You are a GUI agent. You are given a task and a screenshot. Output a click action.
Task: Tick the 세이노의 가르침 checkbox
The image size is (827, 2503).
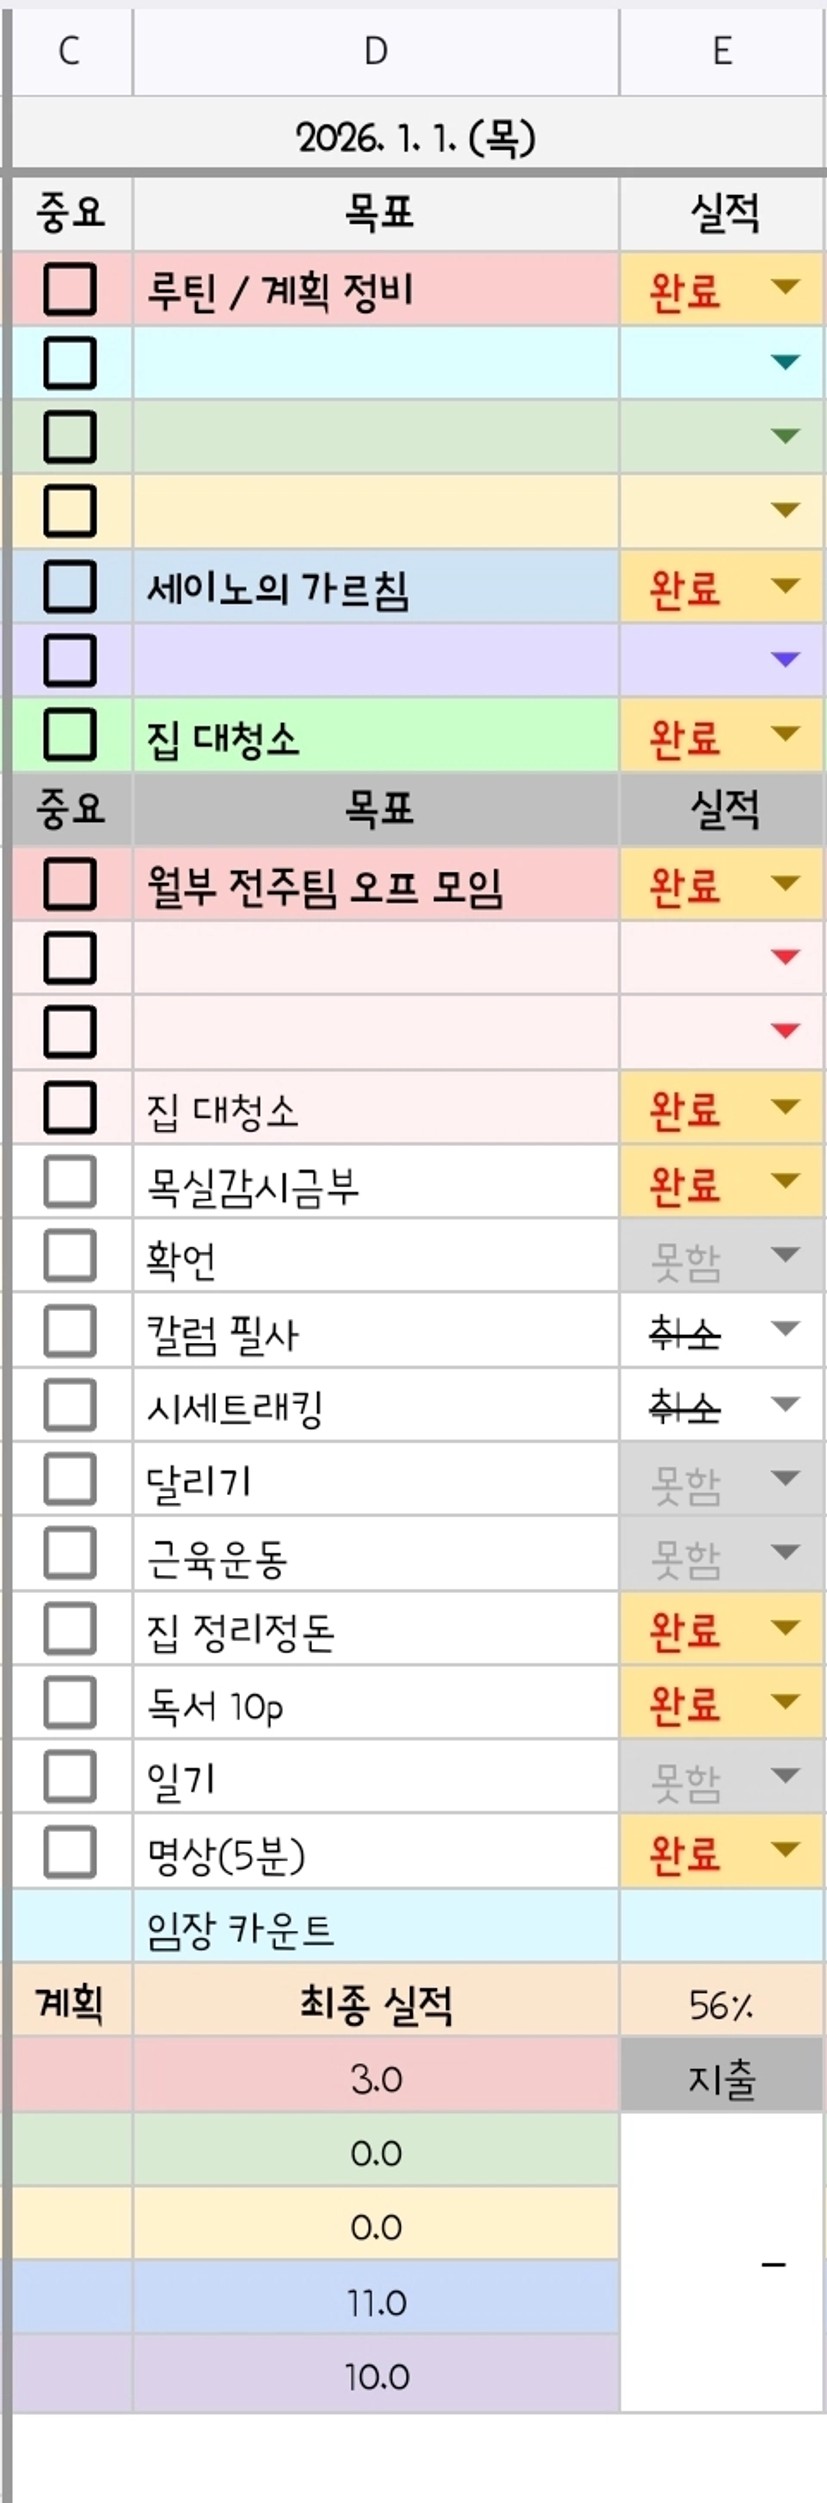click(x=70, y=586)
